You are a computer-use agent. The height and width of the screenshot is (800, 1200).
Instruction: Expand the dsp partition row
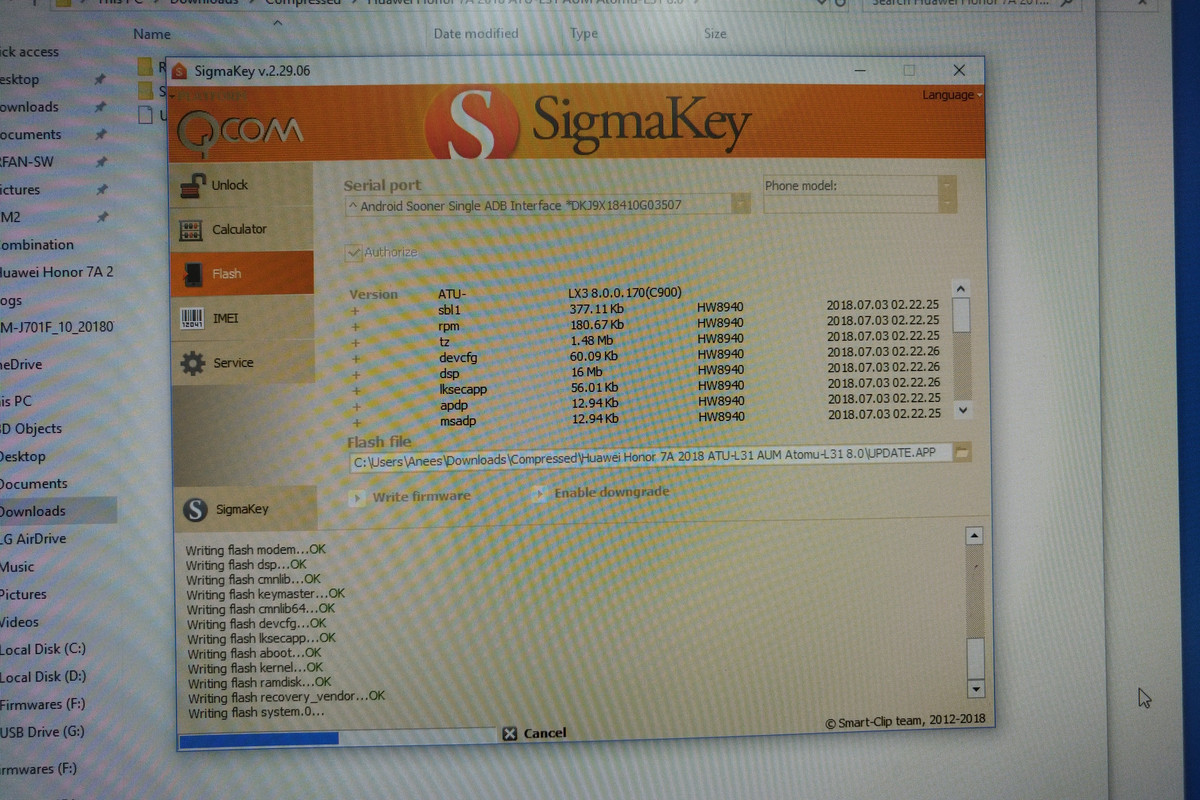[355, 374]
